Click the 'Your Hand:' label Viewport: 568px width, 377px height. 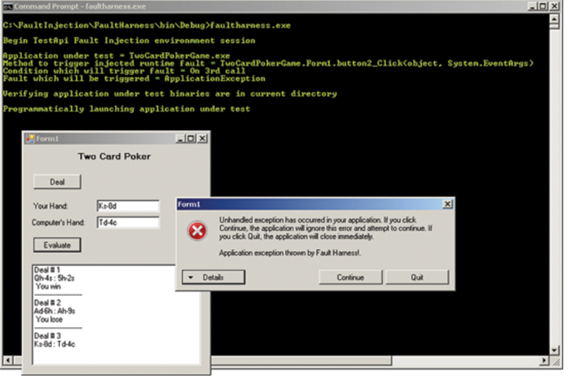click(50, 206)
